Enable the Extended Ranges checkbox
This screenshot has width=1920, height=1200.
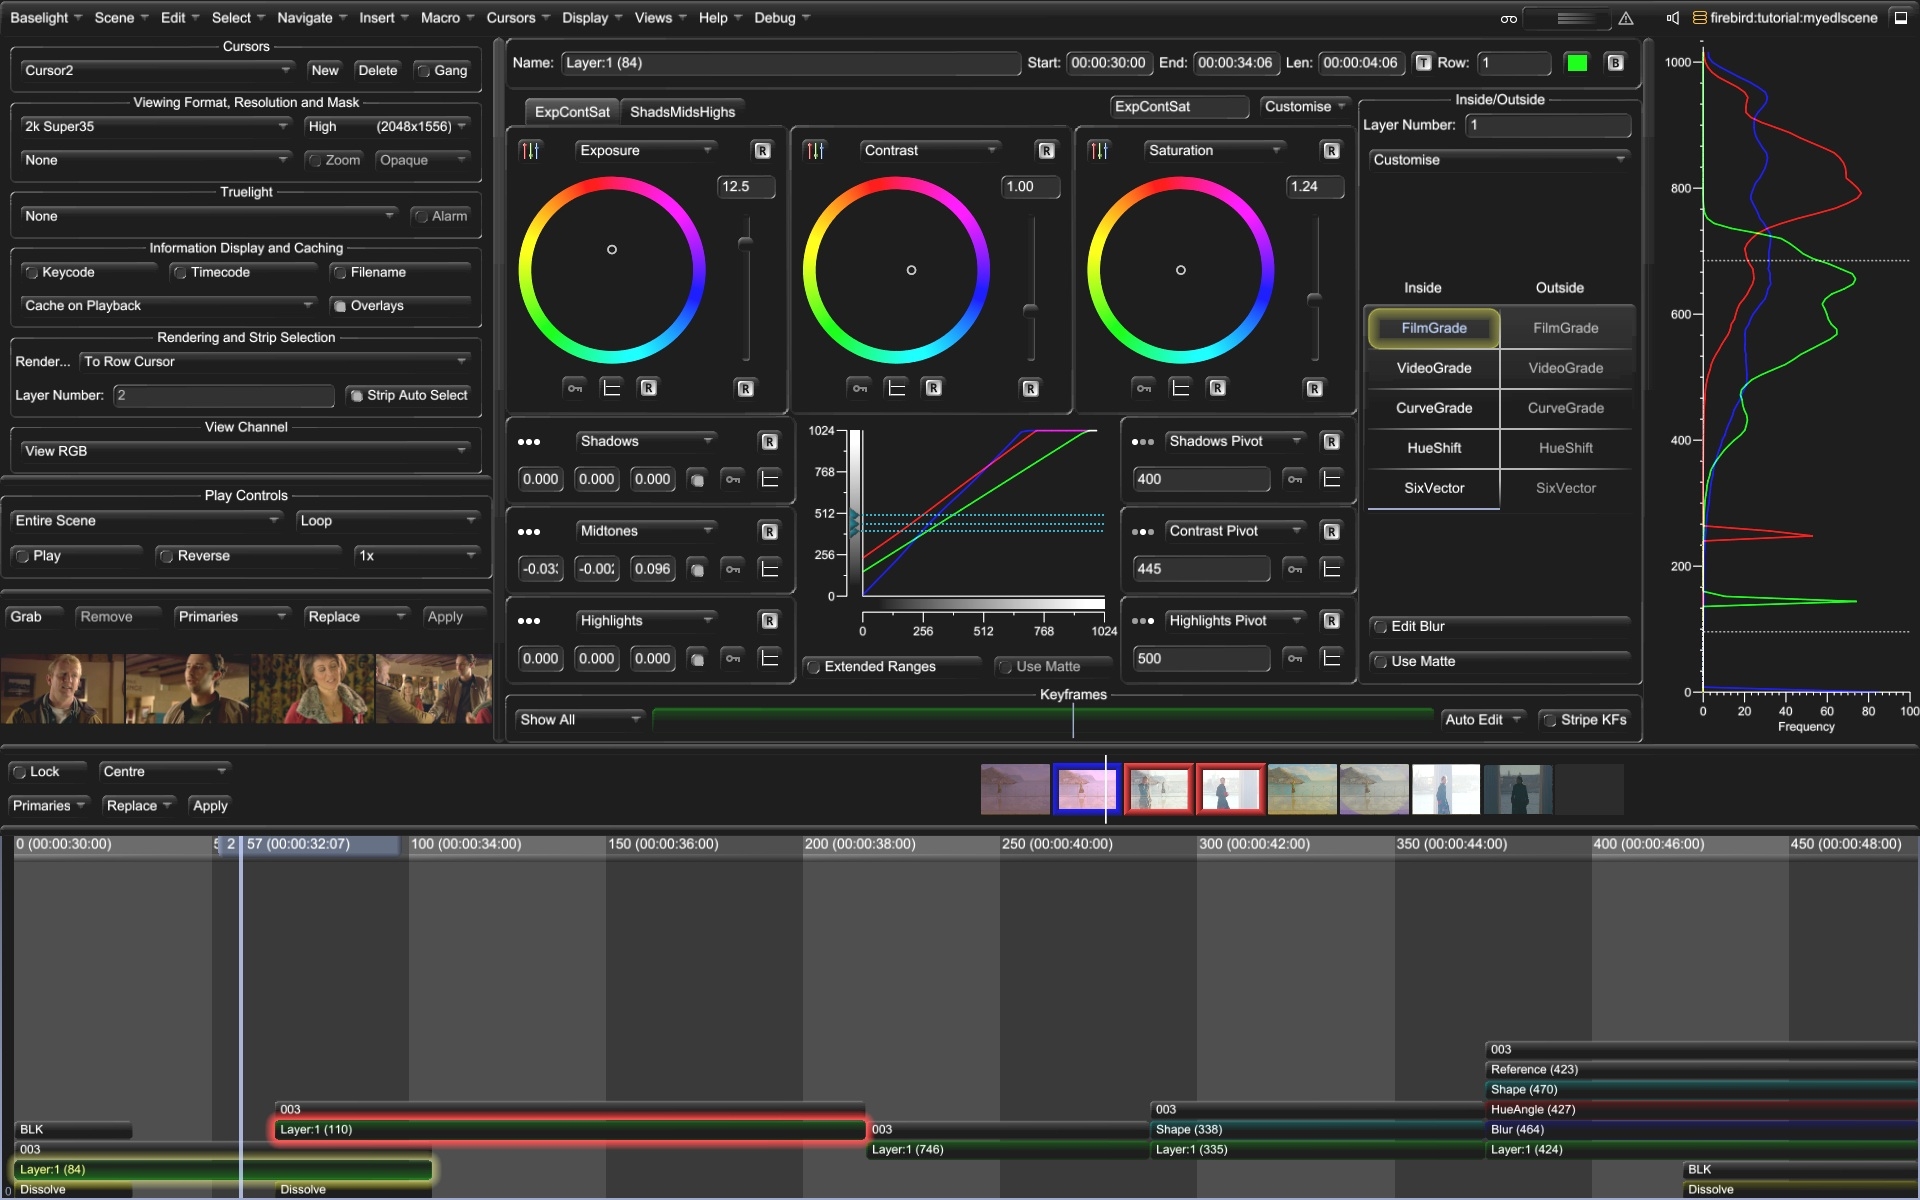(815, 666)
